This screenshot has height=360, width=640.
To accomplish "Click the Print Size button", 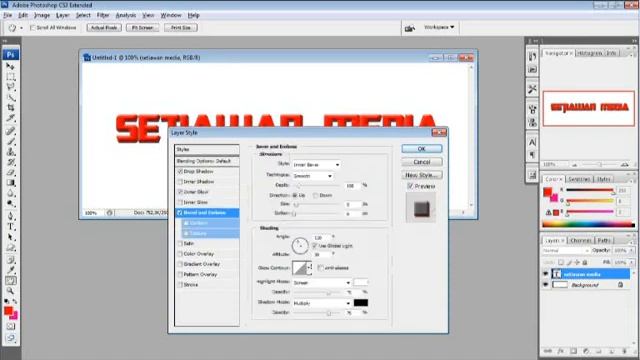I will click(x=181, y=28).
